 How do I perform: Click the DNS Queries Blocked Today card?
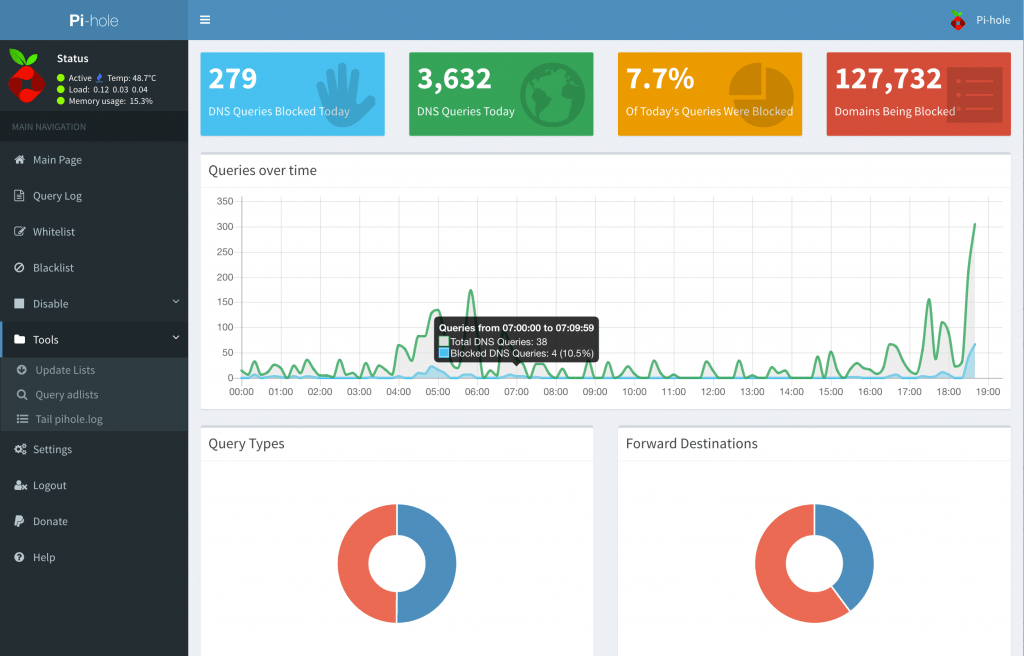(292, 94)
